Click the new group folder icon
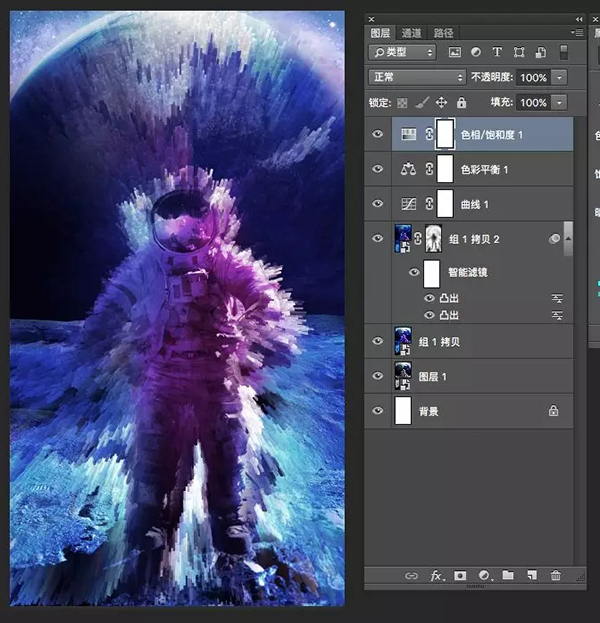This screenshot has width=600, height=623. pos(508,576)
